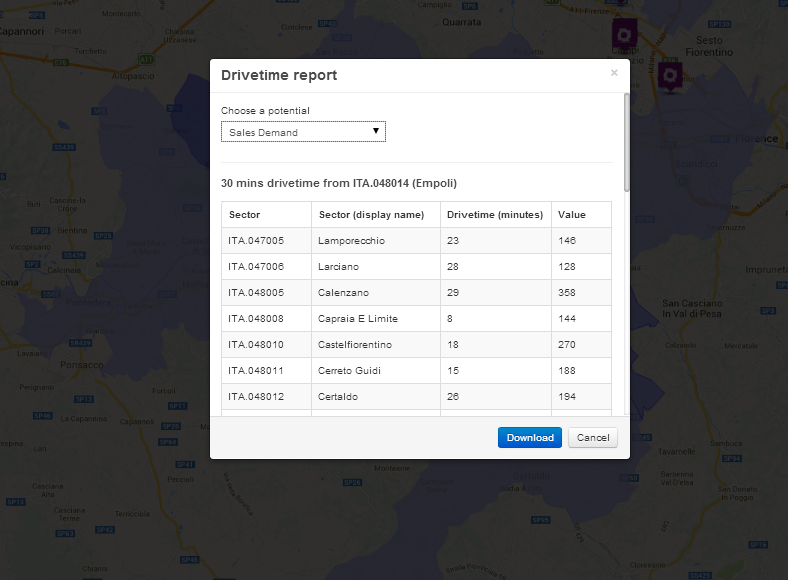Viewport: 788px width, 580px height.
Task: Click the Certaldo display name cell
Action: [x=376, y=397]
